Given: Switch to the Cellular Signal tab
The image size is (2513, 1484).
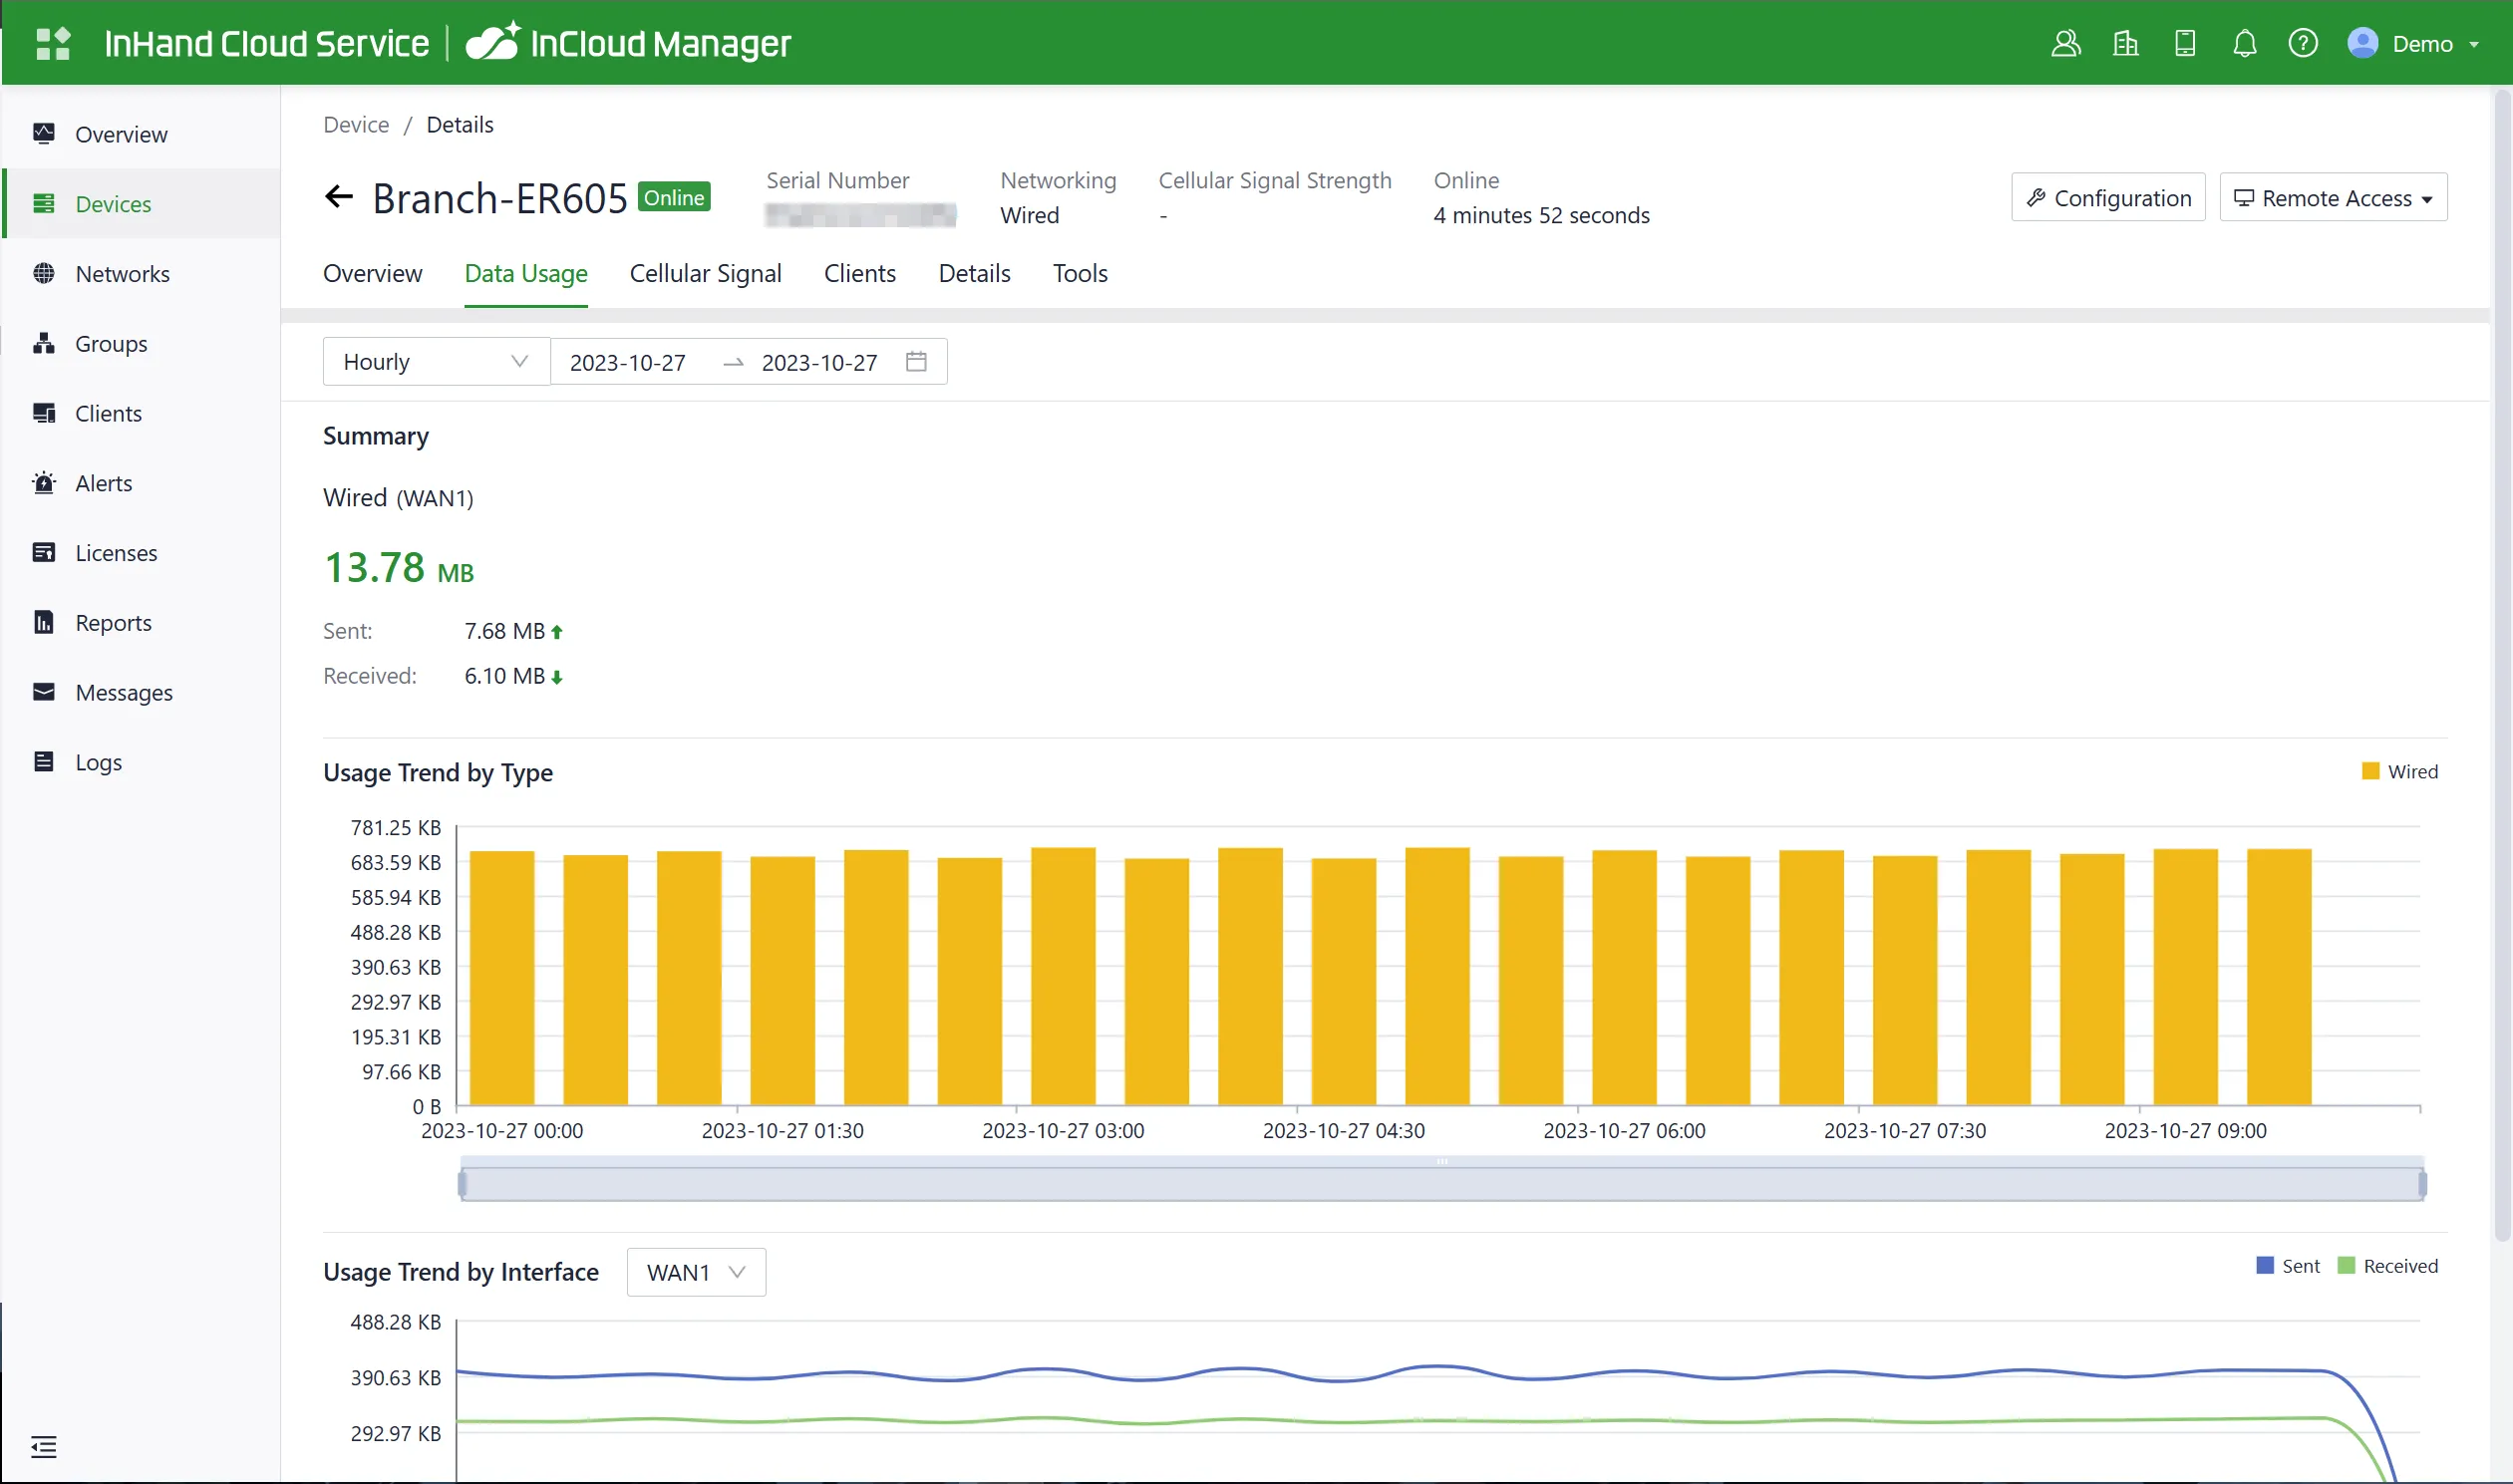Looking at the screenshot, I should (x=705, y=273).
